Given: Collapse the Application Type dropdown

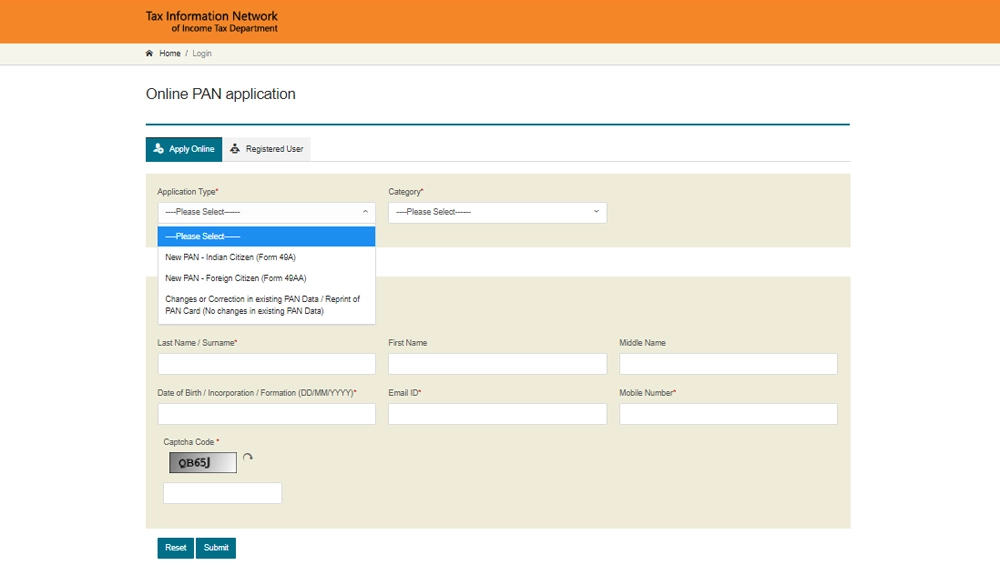Looking at the screenshot, I should [266, 212].
